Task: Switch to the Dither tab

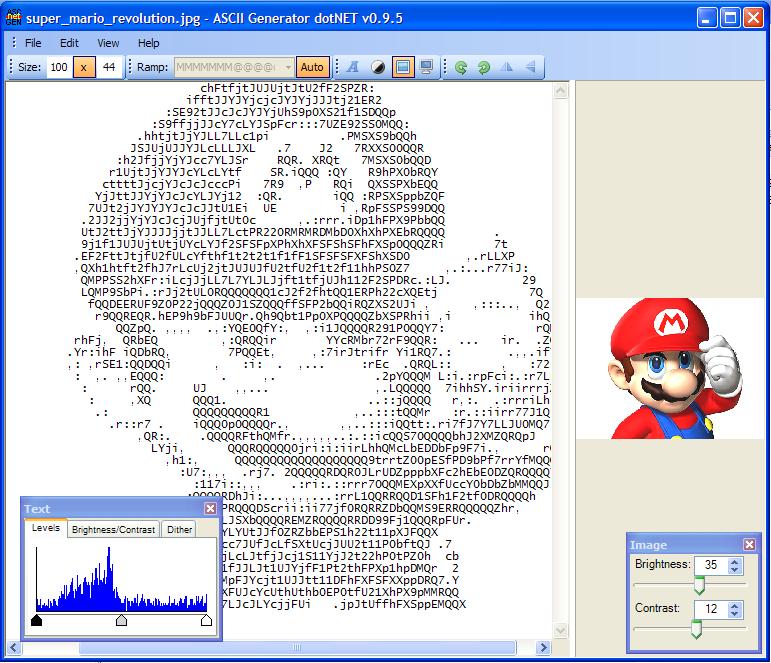Action: 179,530
